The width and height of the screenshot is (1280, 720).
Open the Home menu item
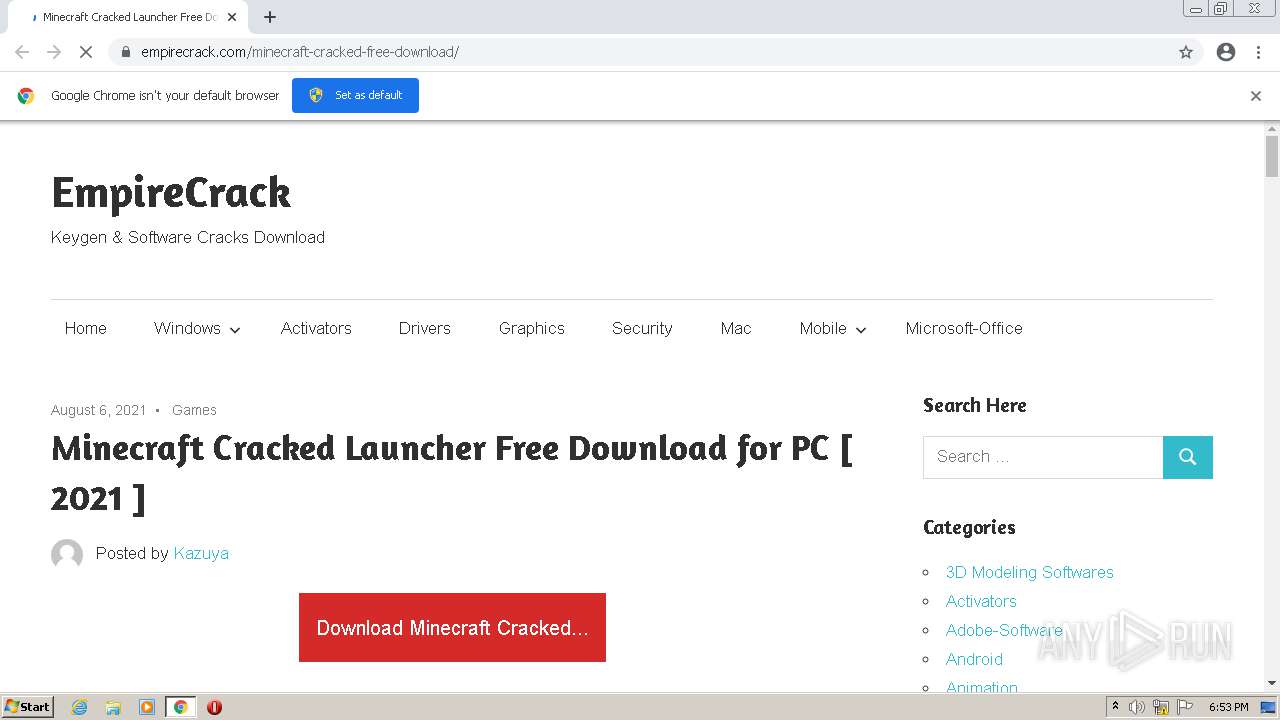coord(85,328)
